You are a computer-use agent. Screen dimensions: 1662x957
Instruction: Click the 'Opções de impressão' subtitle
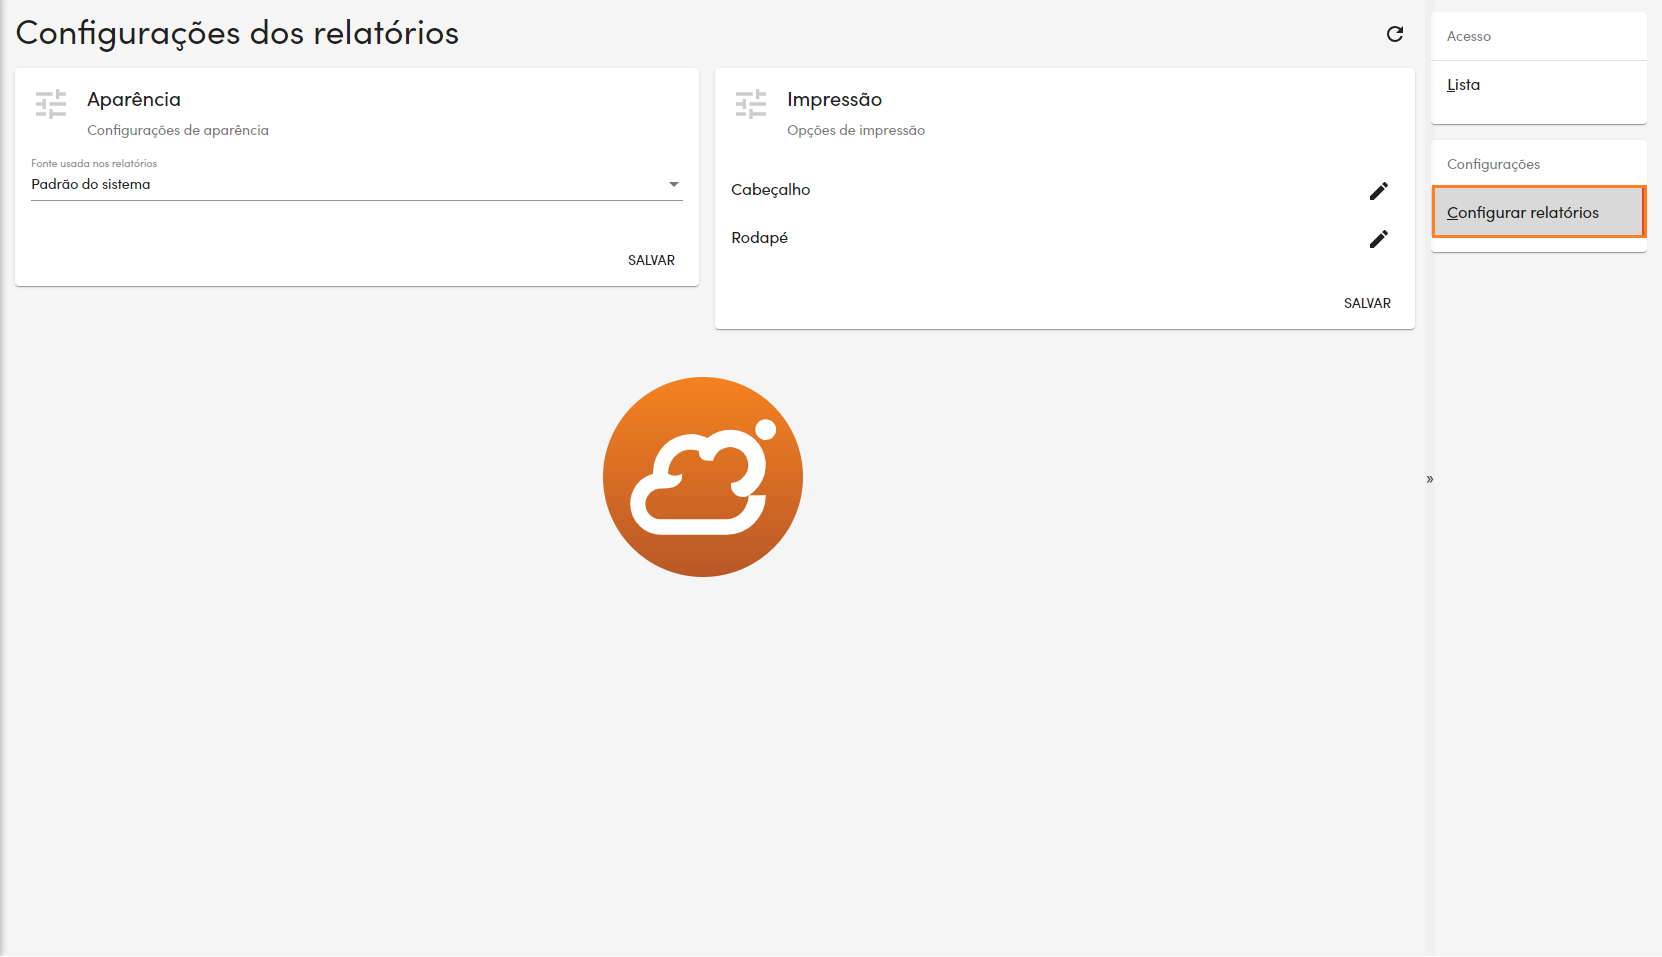coord(856,130)
